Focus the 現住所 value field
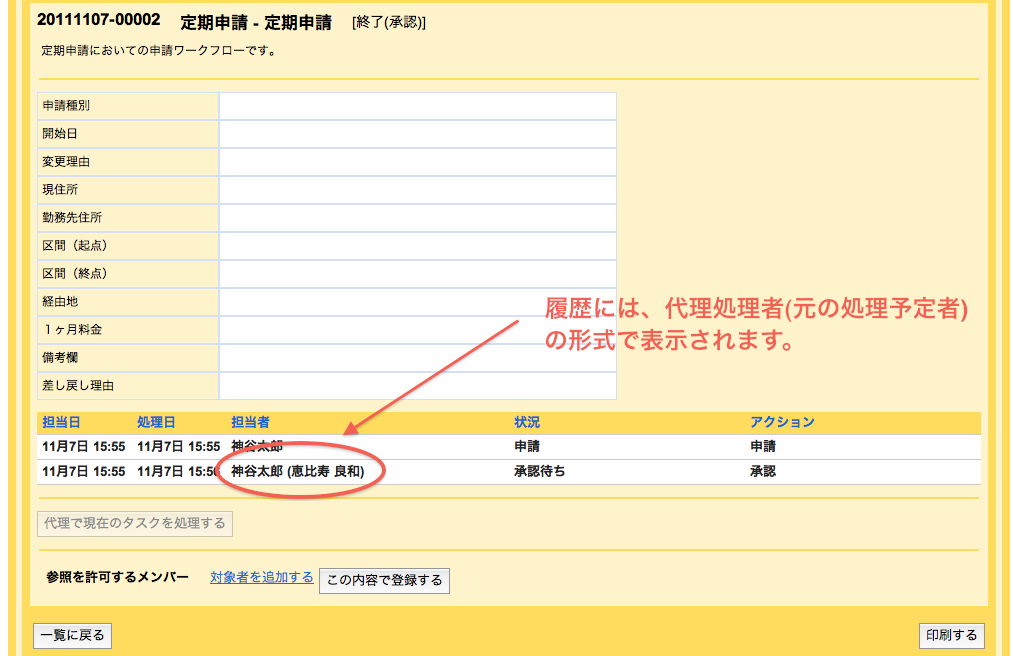The height and width of the screenshot is (656, 1013). [x=417, y=190]
